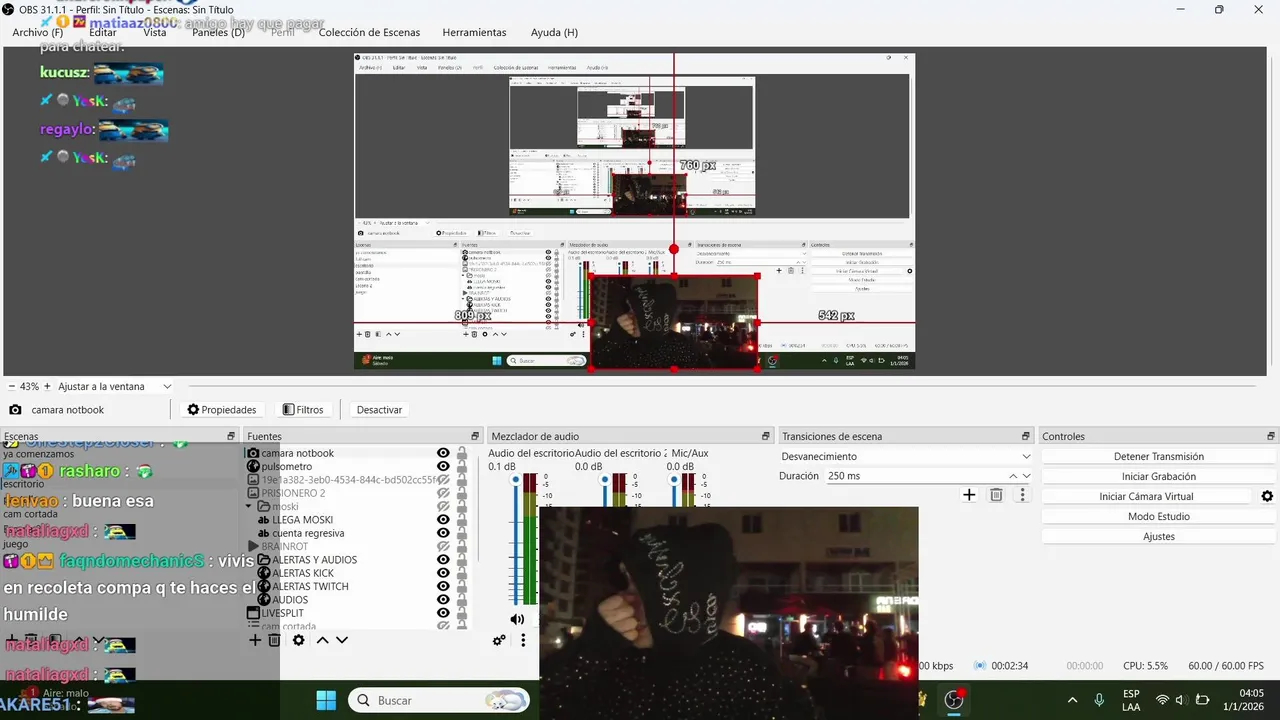
Task: Click Iniciar Cámara Virtual
Action: (1146, 496)
